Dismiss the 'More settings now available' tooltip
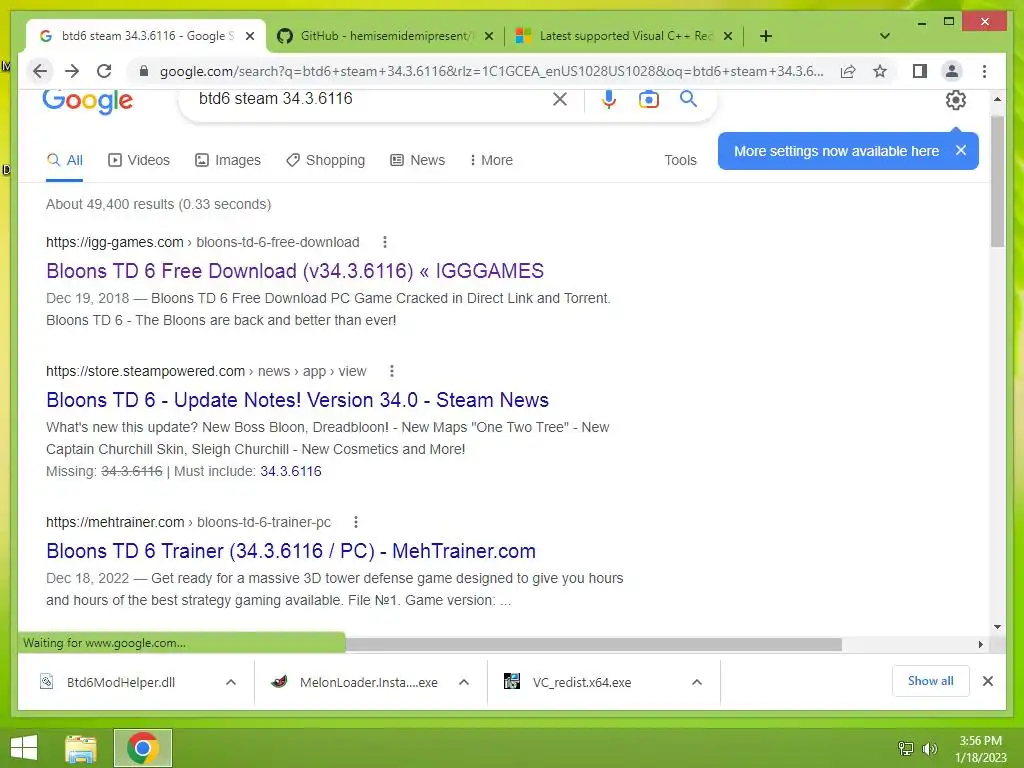This screenshot has height=768, width=1024. tap(961, 150)
